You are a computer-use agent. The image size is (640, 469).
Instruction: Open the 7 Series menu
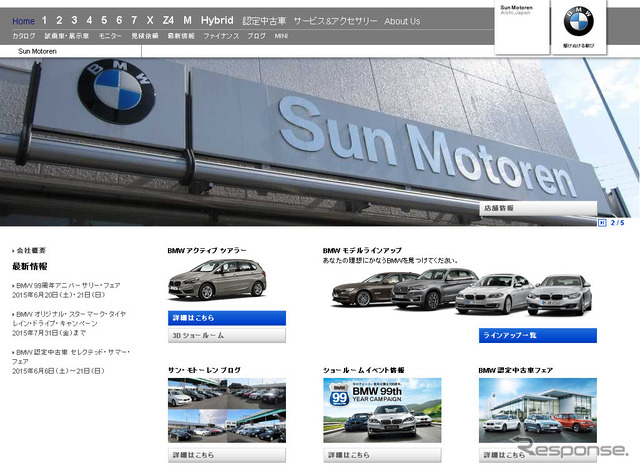point(134,20)
